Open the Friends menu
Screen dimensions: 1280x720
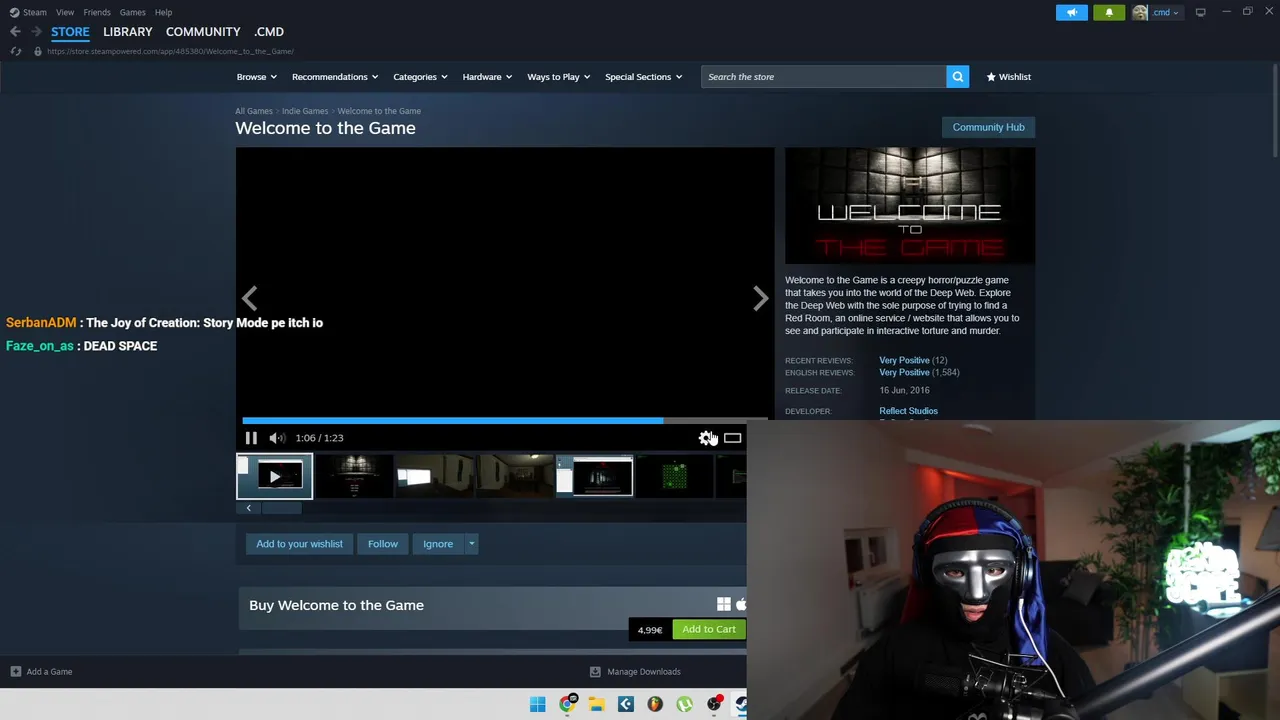(97, 12)
